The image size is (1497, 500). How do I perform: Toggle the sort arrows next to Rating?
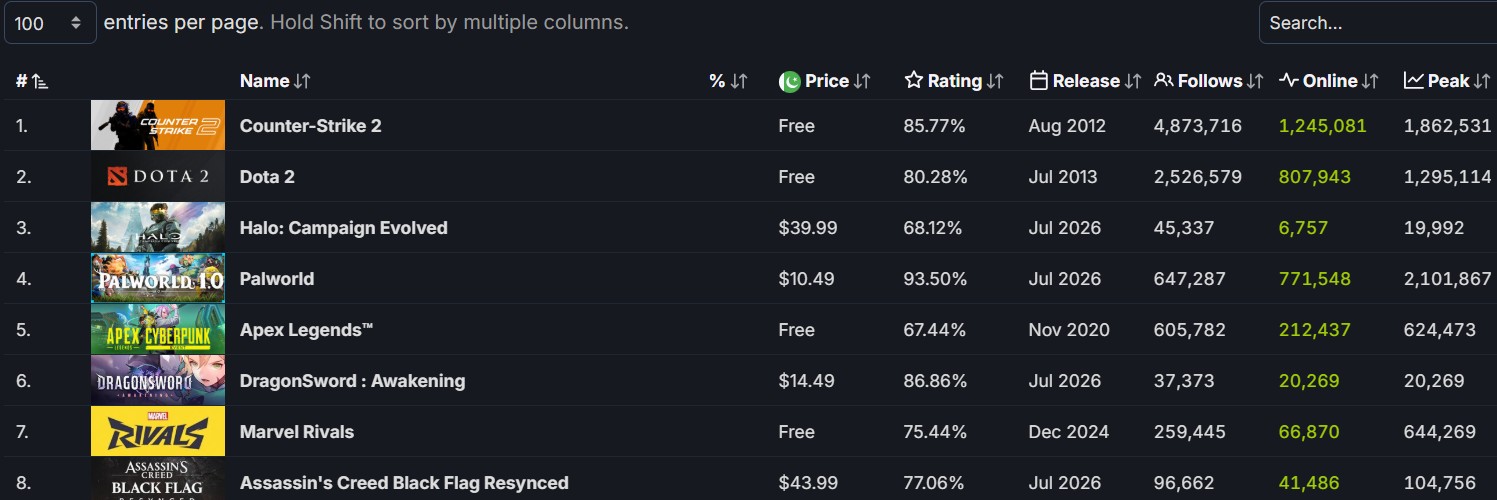pyautogui.click(x=995, y=82)
